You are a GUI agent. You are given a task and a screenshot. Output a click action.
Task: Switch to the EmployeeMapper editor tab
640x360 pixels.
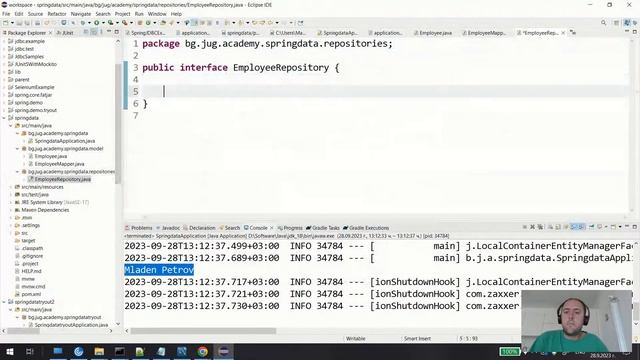pos(484,33)
